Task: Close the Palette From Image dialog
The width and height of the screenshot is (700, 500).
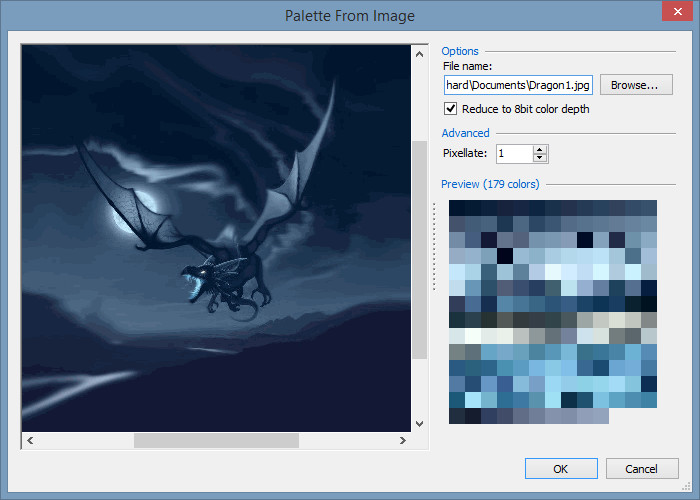Action: 678,11
